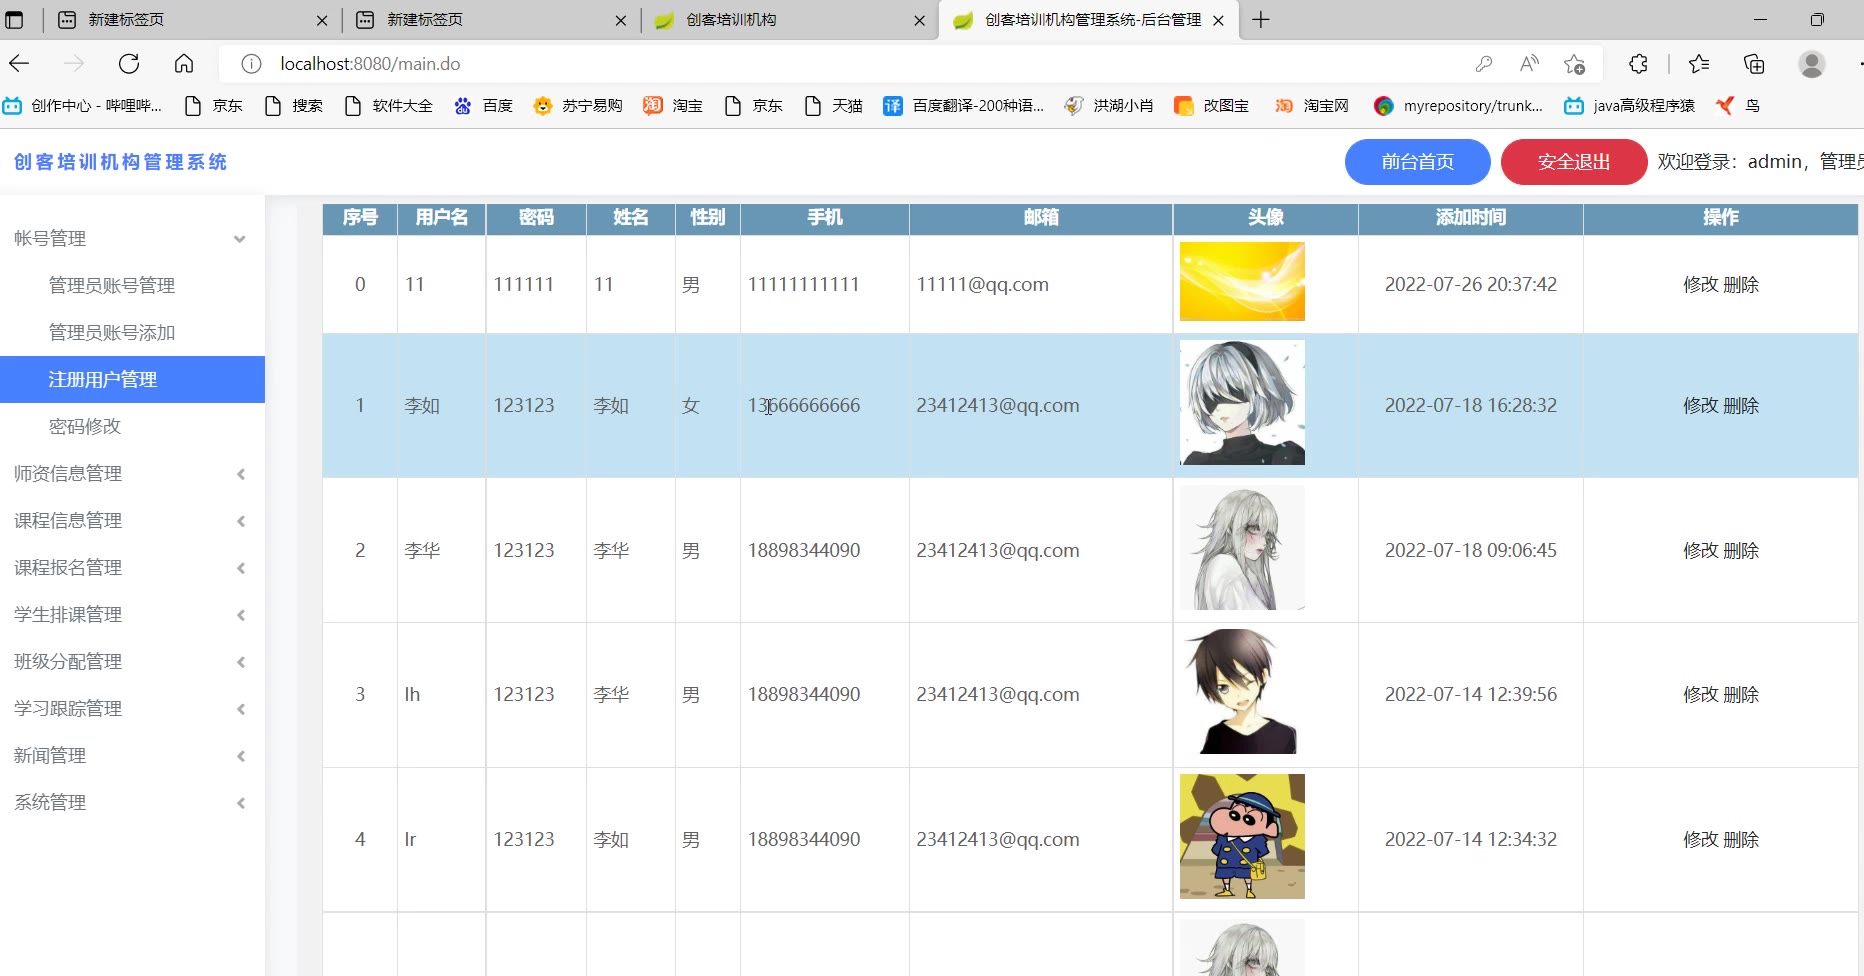
Task: Go back to the previous page
Action: tap(19, 64)
